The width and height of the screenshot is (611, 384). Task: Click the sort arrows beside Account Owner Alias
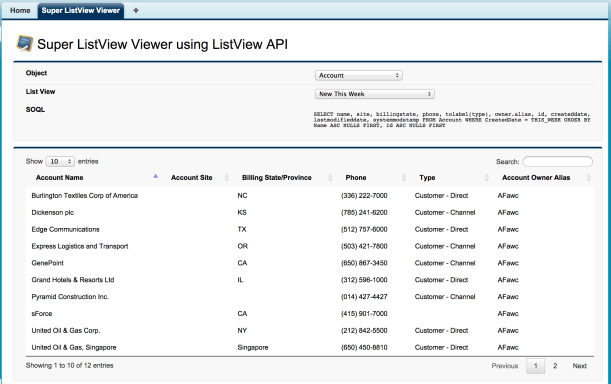[588, 178]
